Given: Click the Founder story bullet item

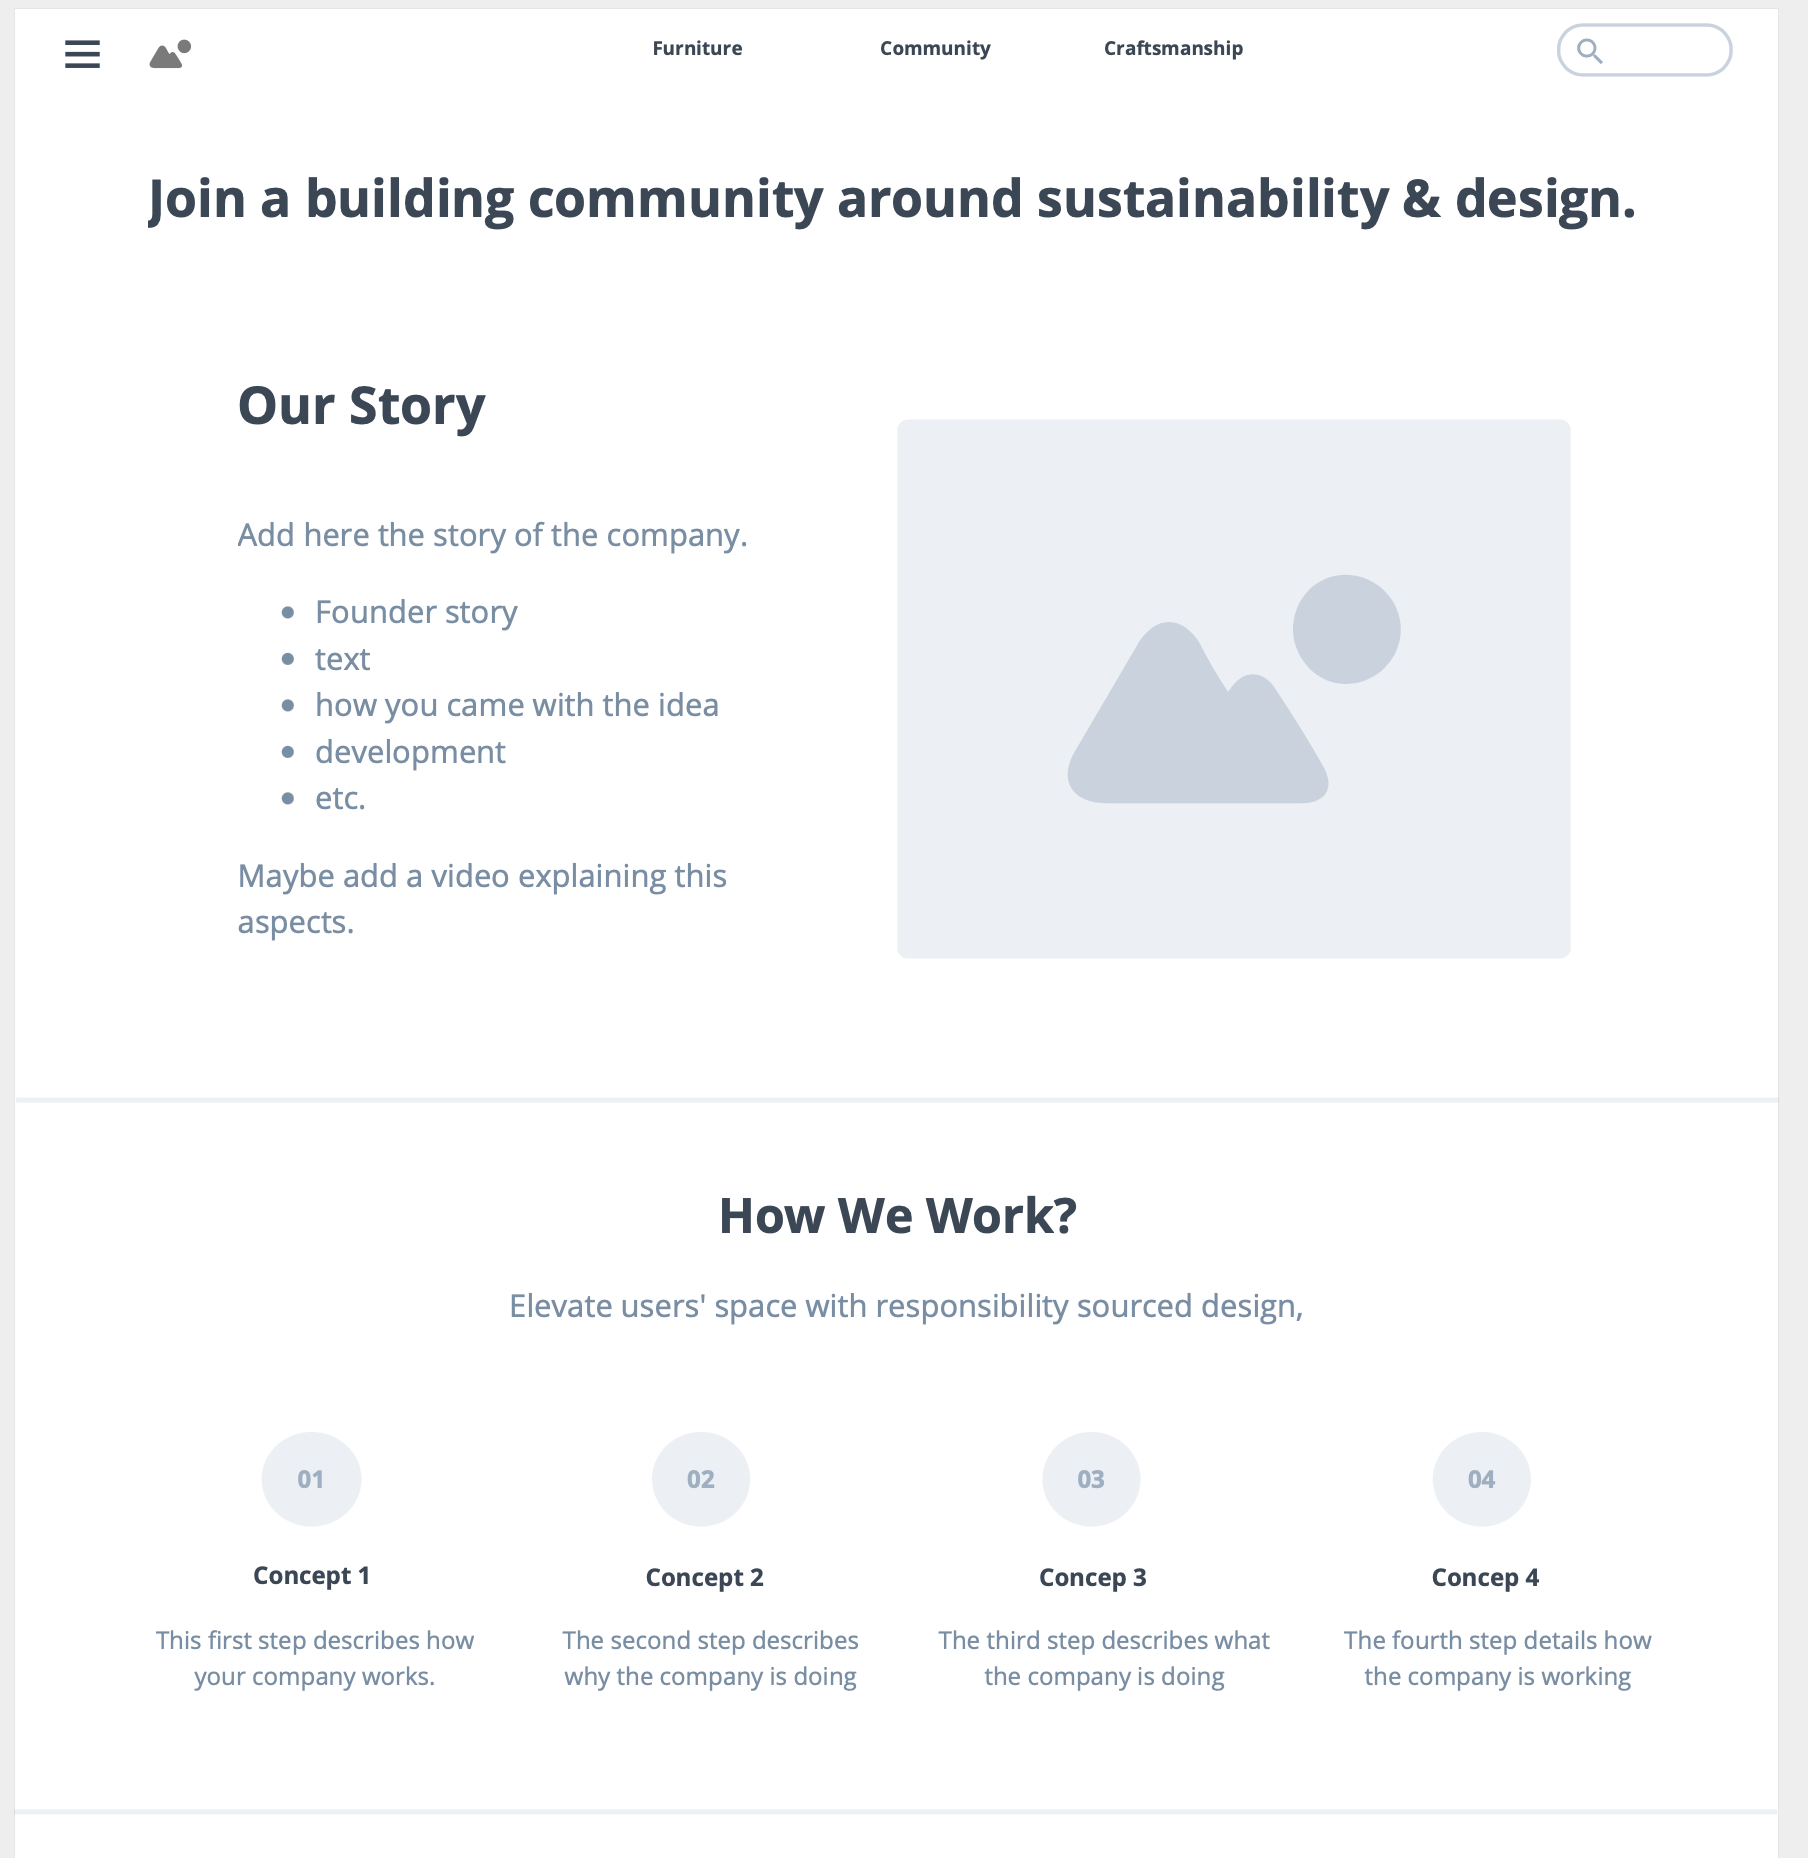Looking at the screenshot, I should pyautogui.click(x=416, y=612).
